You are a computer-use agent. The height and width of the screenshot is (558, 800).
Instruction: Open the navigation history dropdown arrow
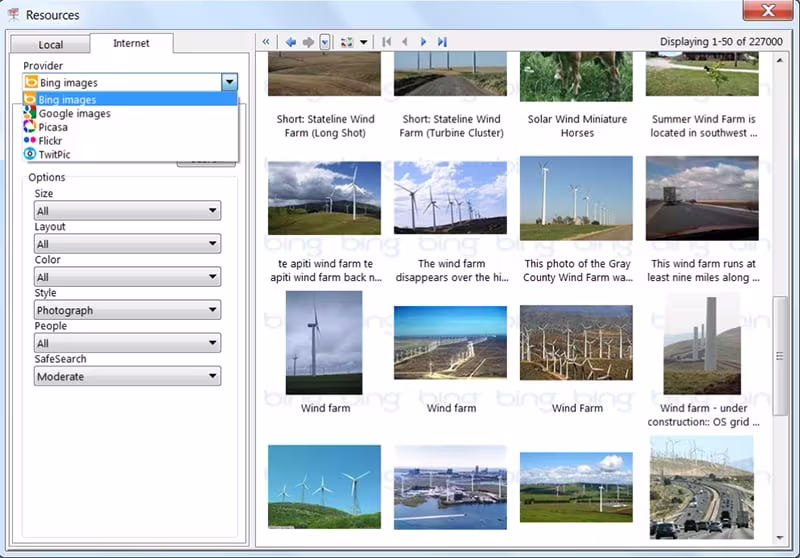coord(325,42)
